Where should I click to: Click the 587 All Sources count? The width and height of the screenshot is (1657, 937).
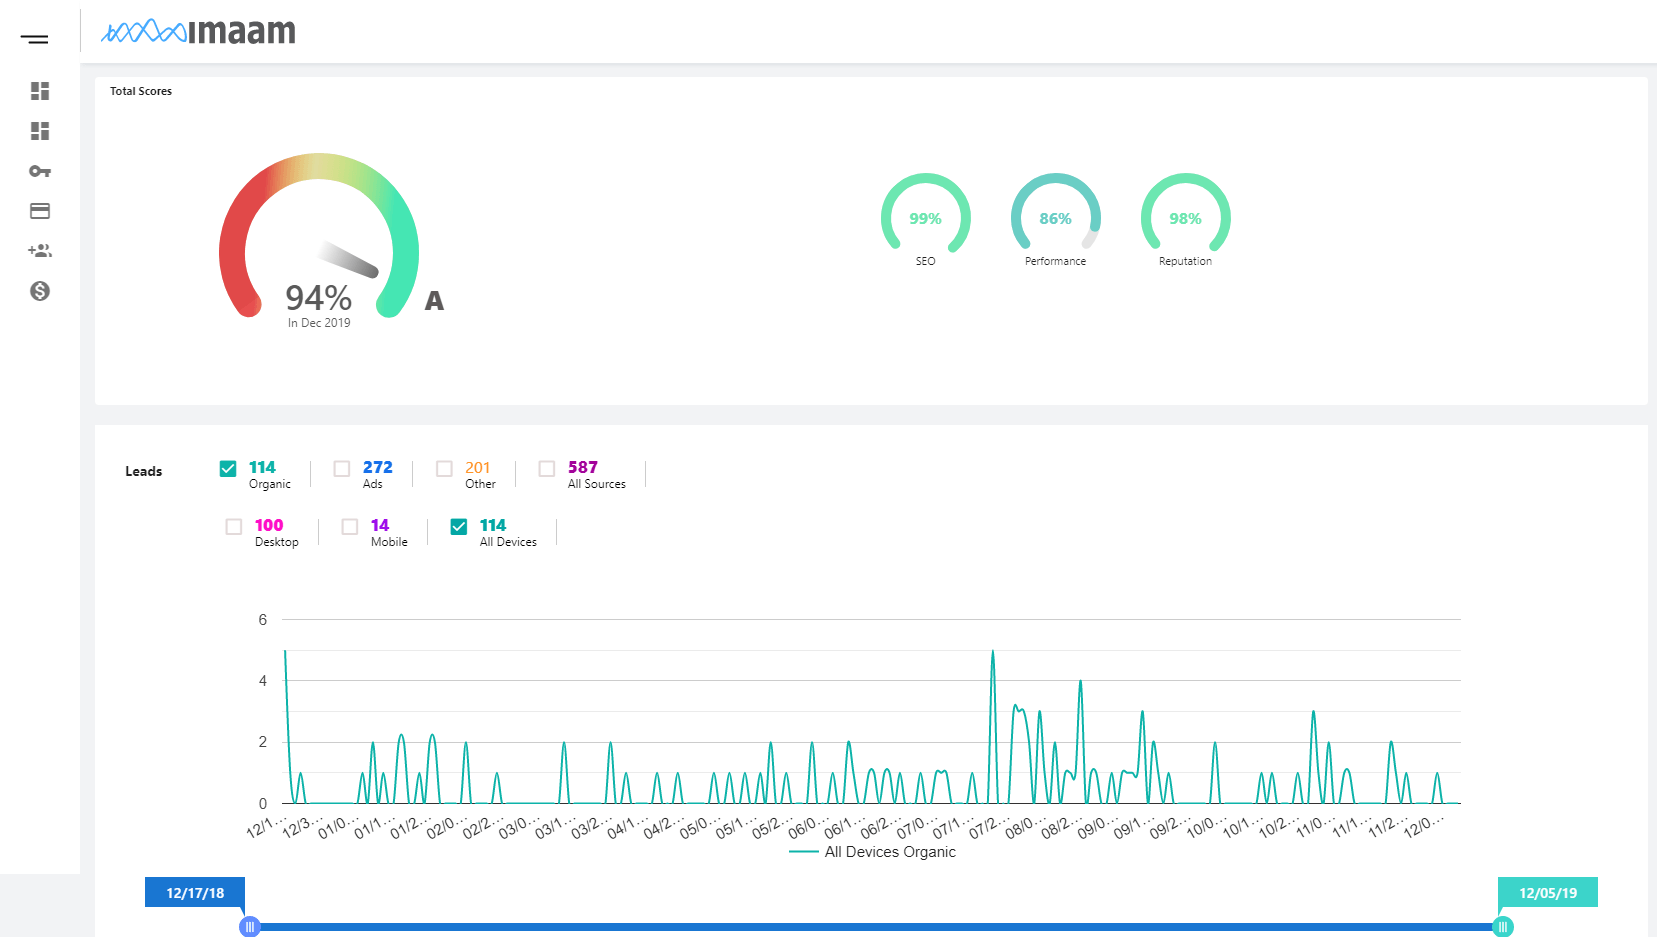tap(583, 467)
